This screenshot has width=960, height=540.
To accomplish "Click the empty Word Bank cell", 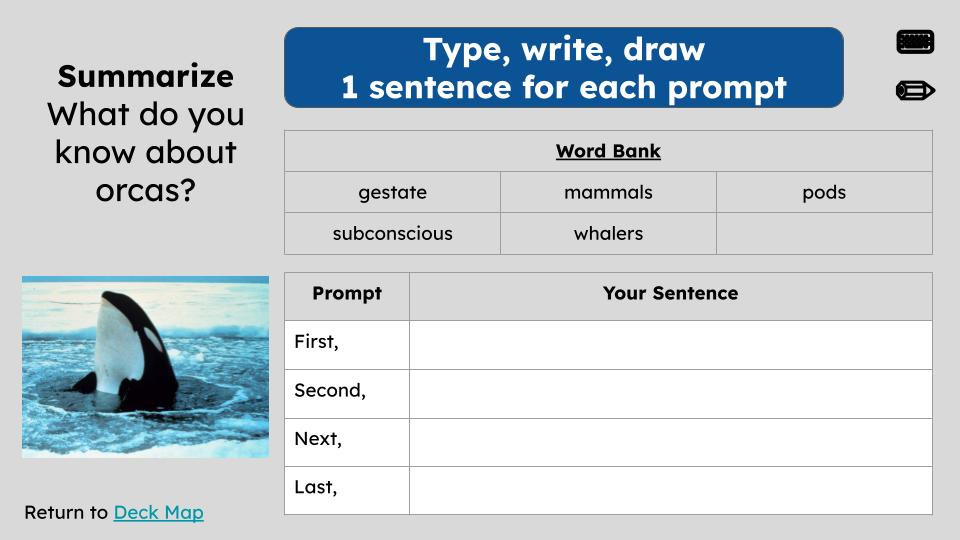I will (824, 233).
